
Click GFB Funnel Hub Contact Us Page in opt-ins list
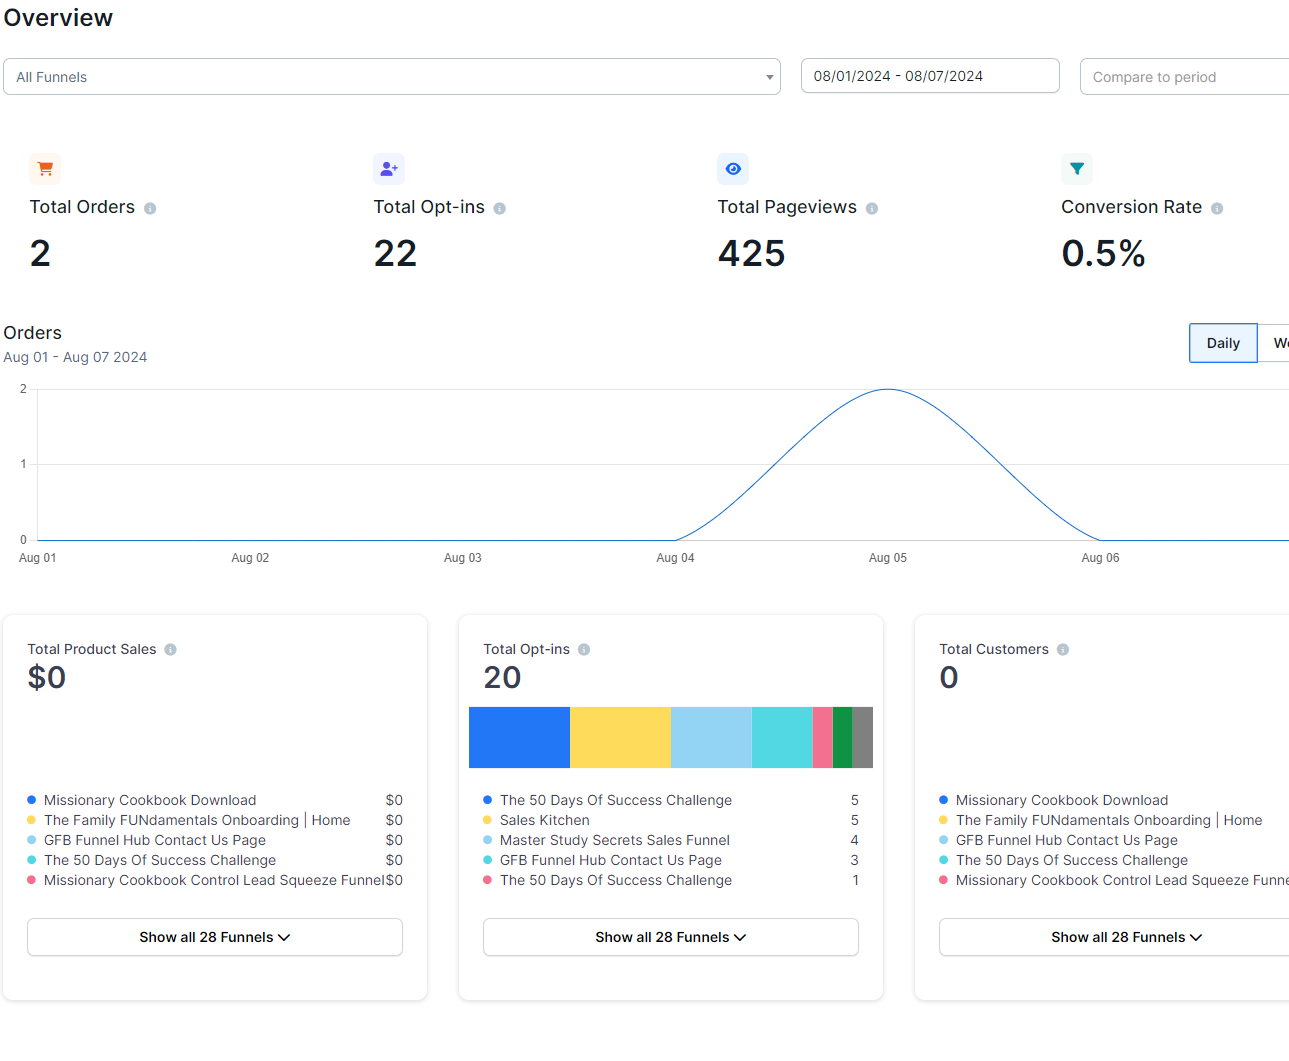pos(611,860)
